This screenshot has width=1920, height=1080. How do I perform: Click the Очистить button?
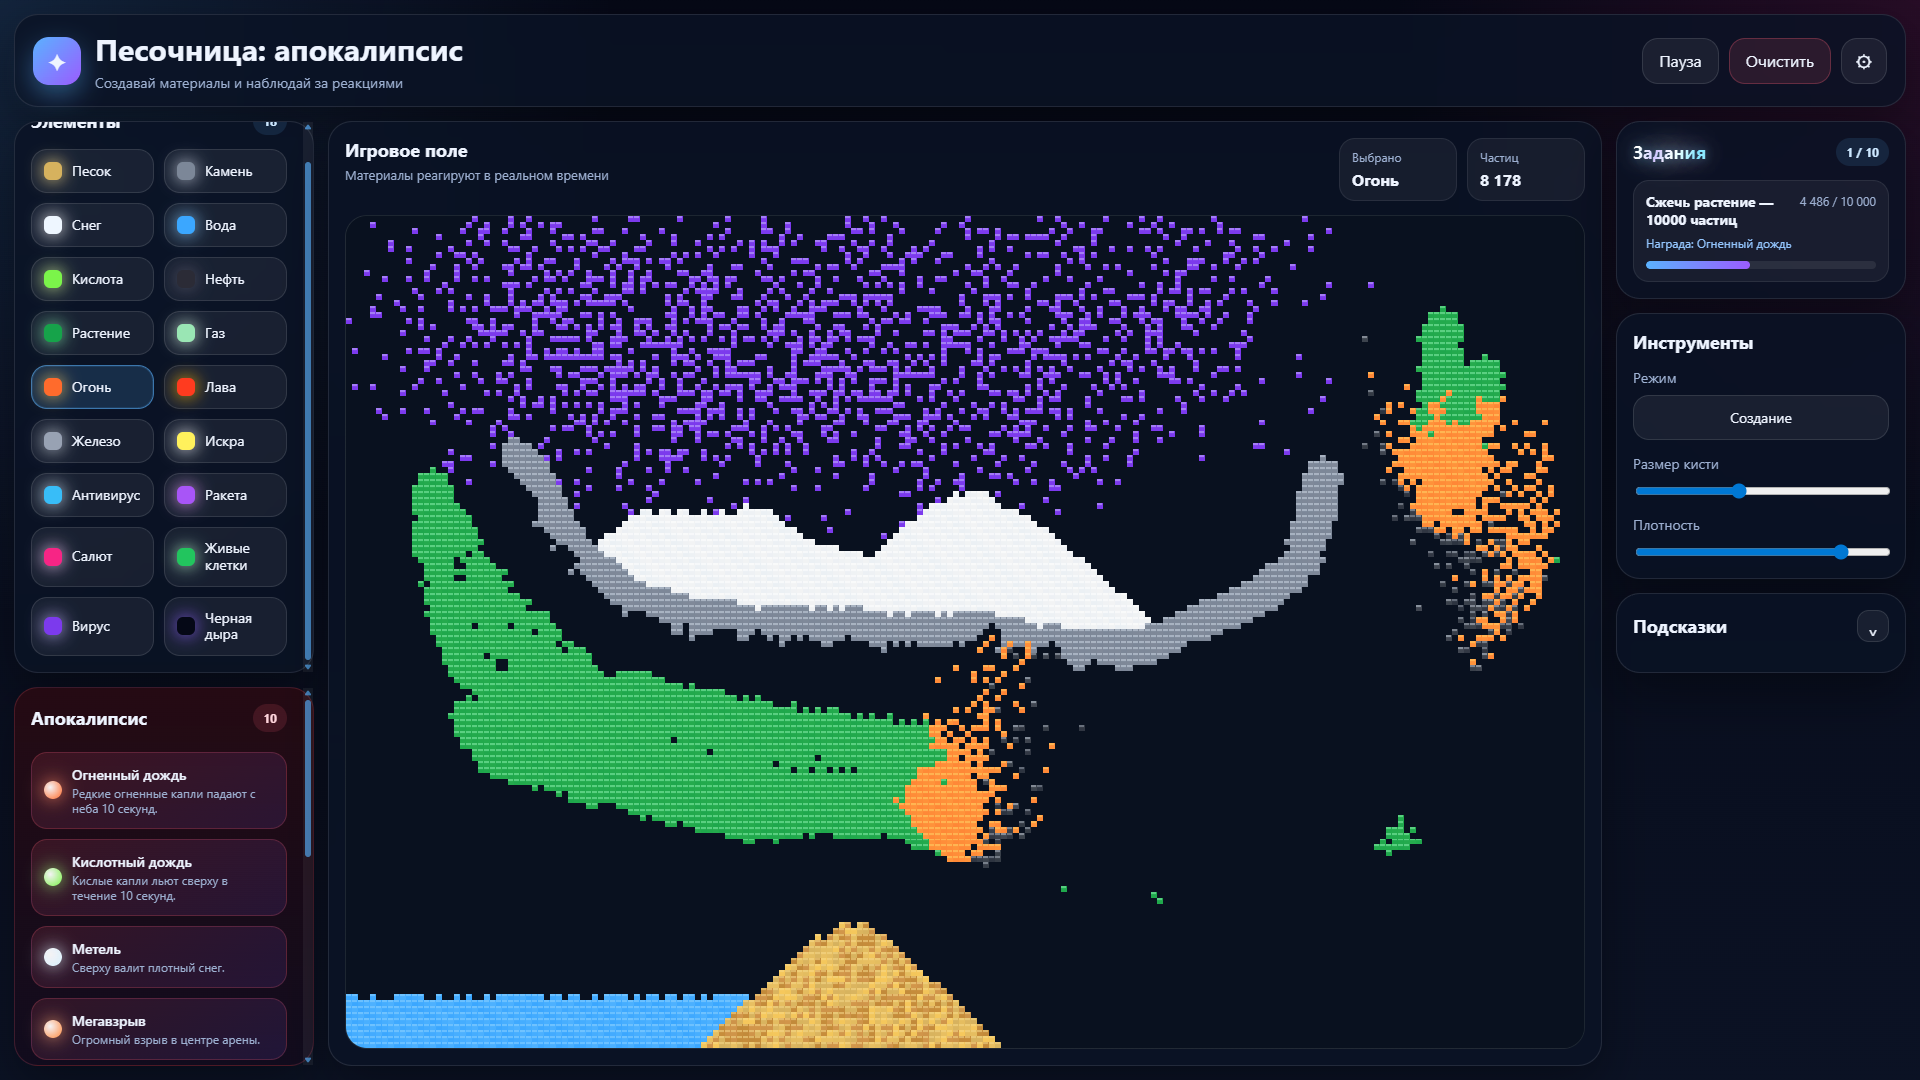click(1779, 62)
